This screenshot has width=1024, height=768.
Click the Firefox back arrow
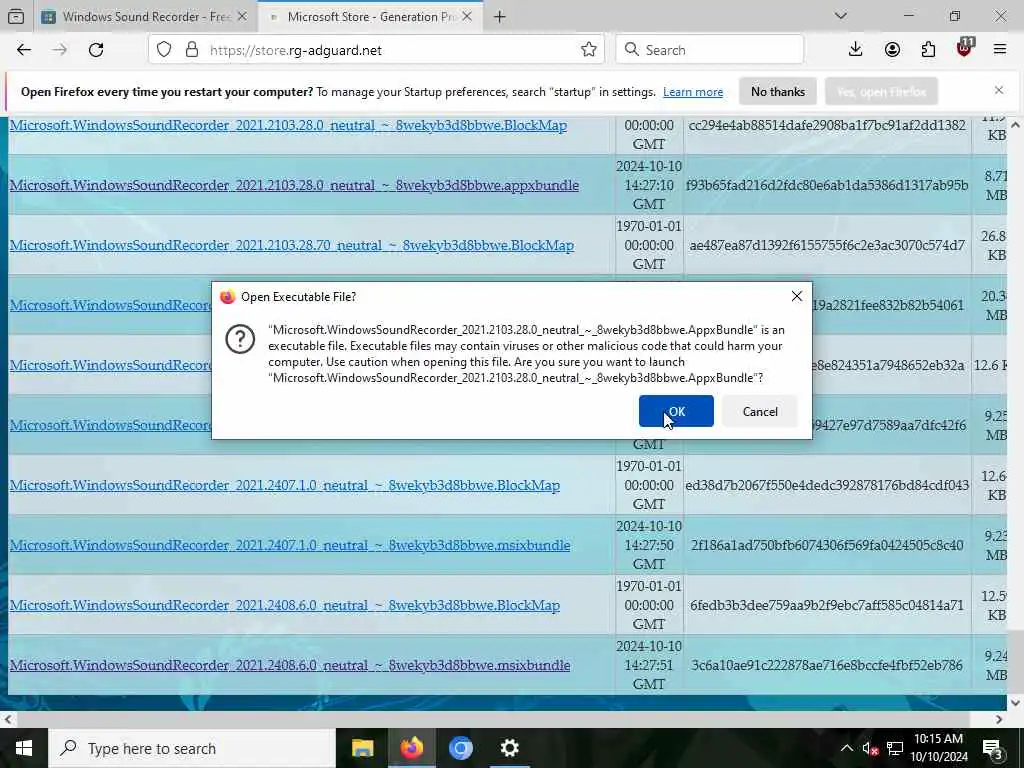pyautogui.click(x=24, y=50)
